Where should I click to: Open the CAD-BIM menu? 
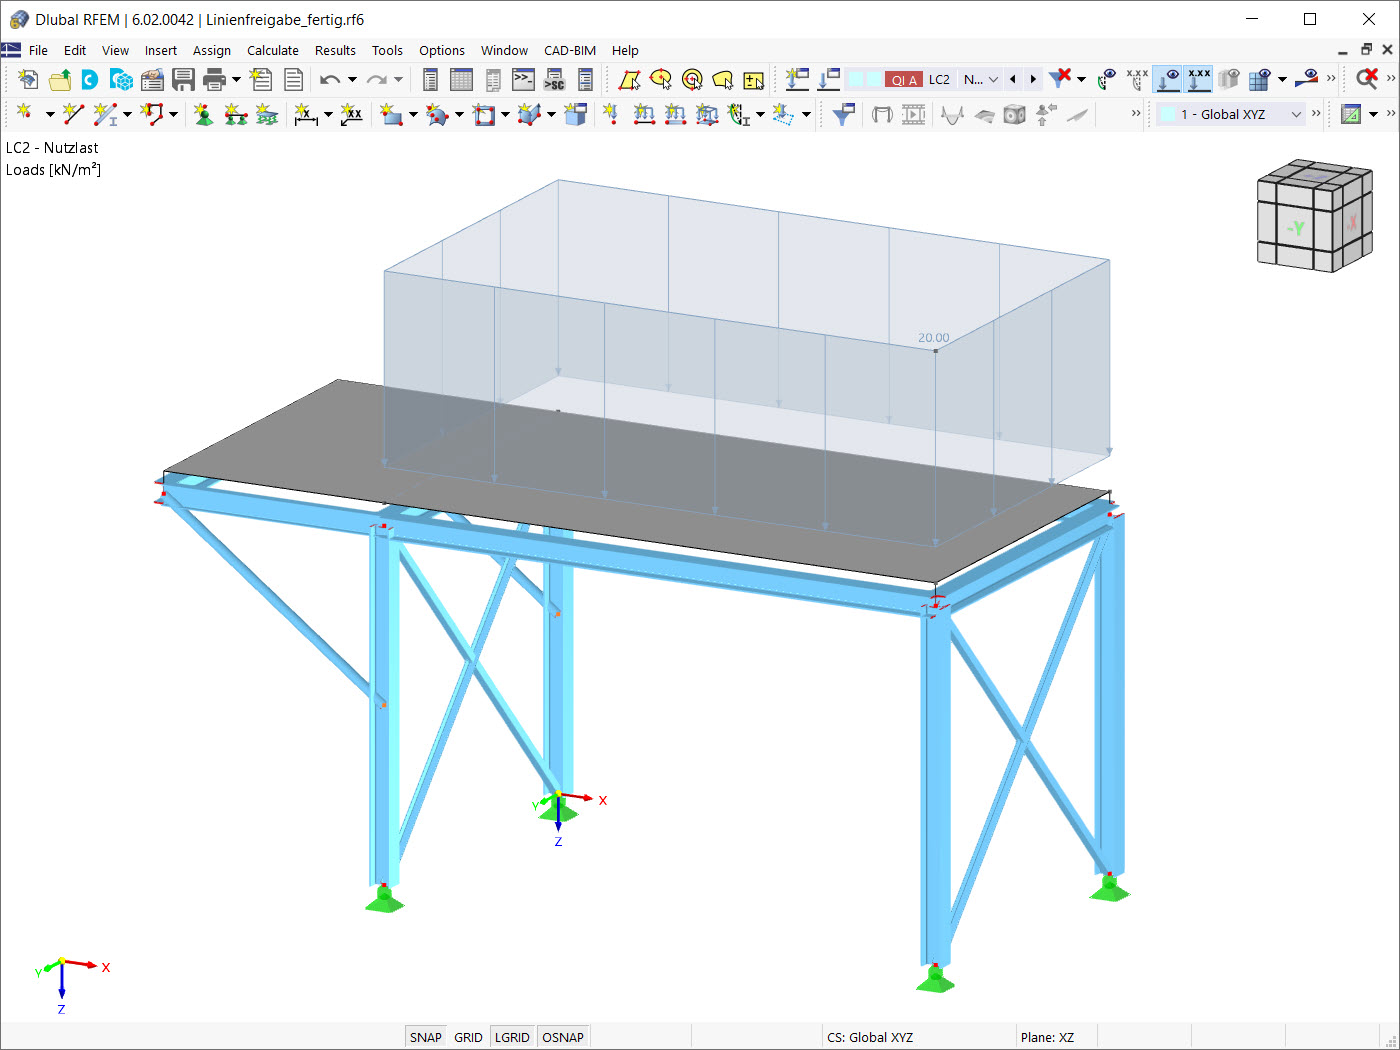[x=569, y=50]
